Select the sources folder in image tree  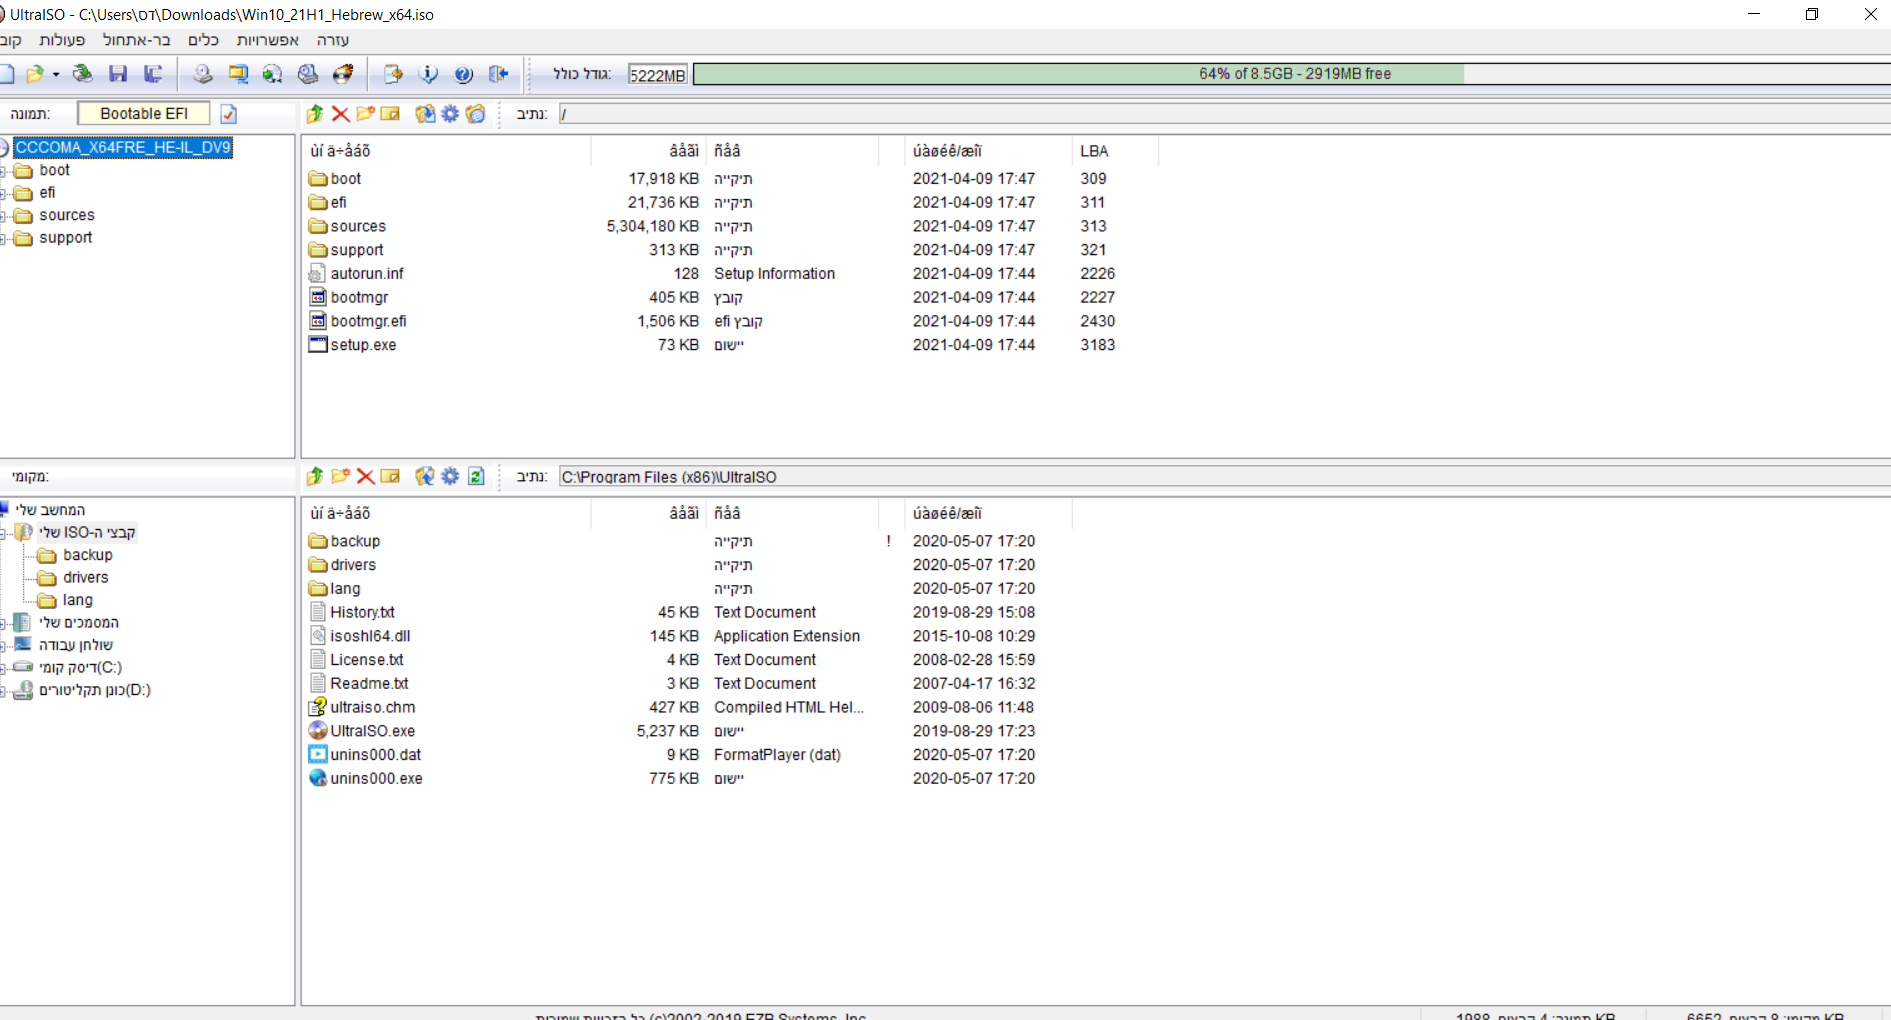tap(67, 215)
